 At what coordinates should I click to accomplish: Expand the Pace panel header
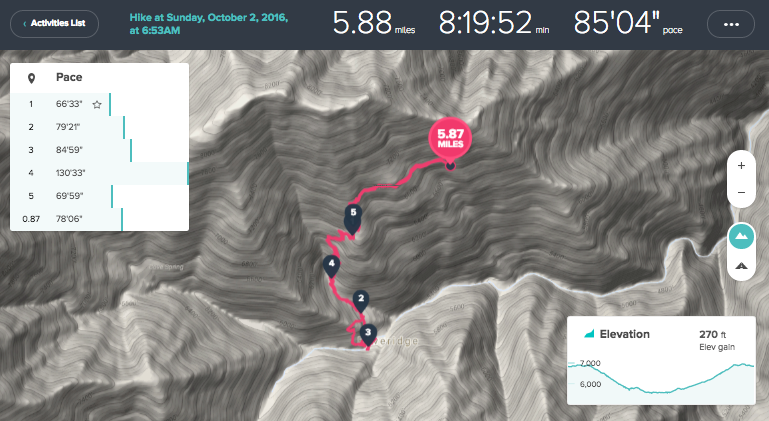[x=100, y=78]
